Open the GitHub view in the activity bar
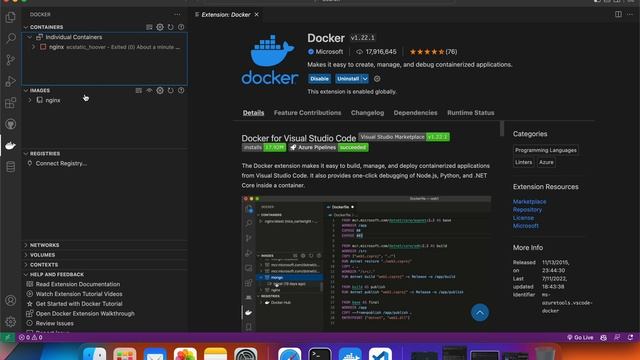The width and height of the screenshot is (640, 360). pyautogui.click(x=11, y=124)
